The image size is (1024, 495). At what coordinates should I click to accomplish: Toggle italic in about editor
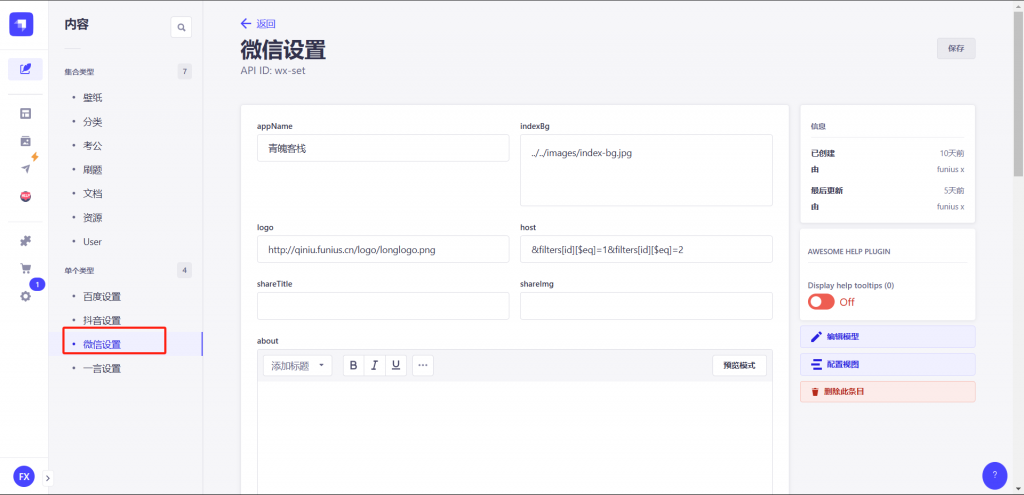[374, 366]
